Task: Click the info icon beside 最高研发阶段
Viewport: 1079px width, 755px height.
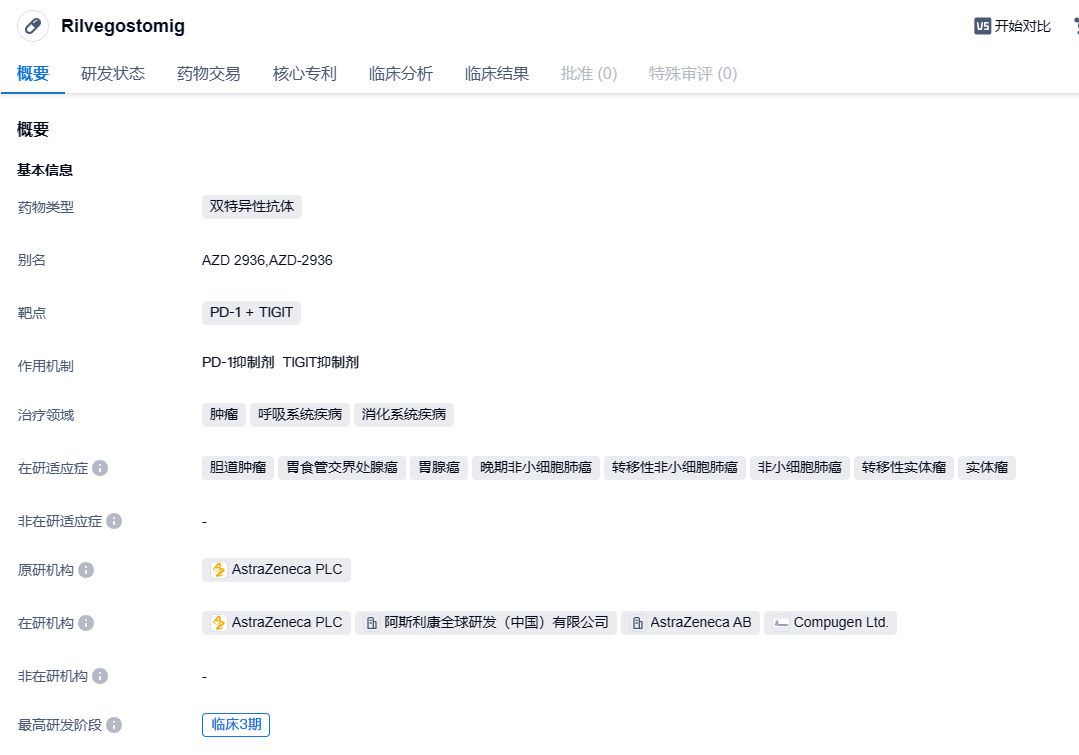Action: pos(114,725)
